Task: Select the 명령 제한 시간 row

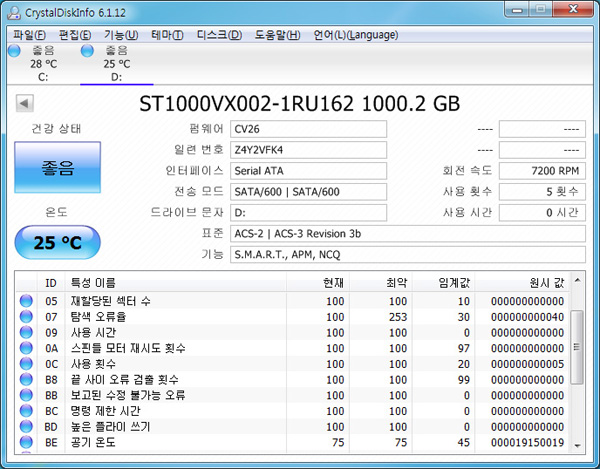Action: coord(293,411)
